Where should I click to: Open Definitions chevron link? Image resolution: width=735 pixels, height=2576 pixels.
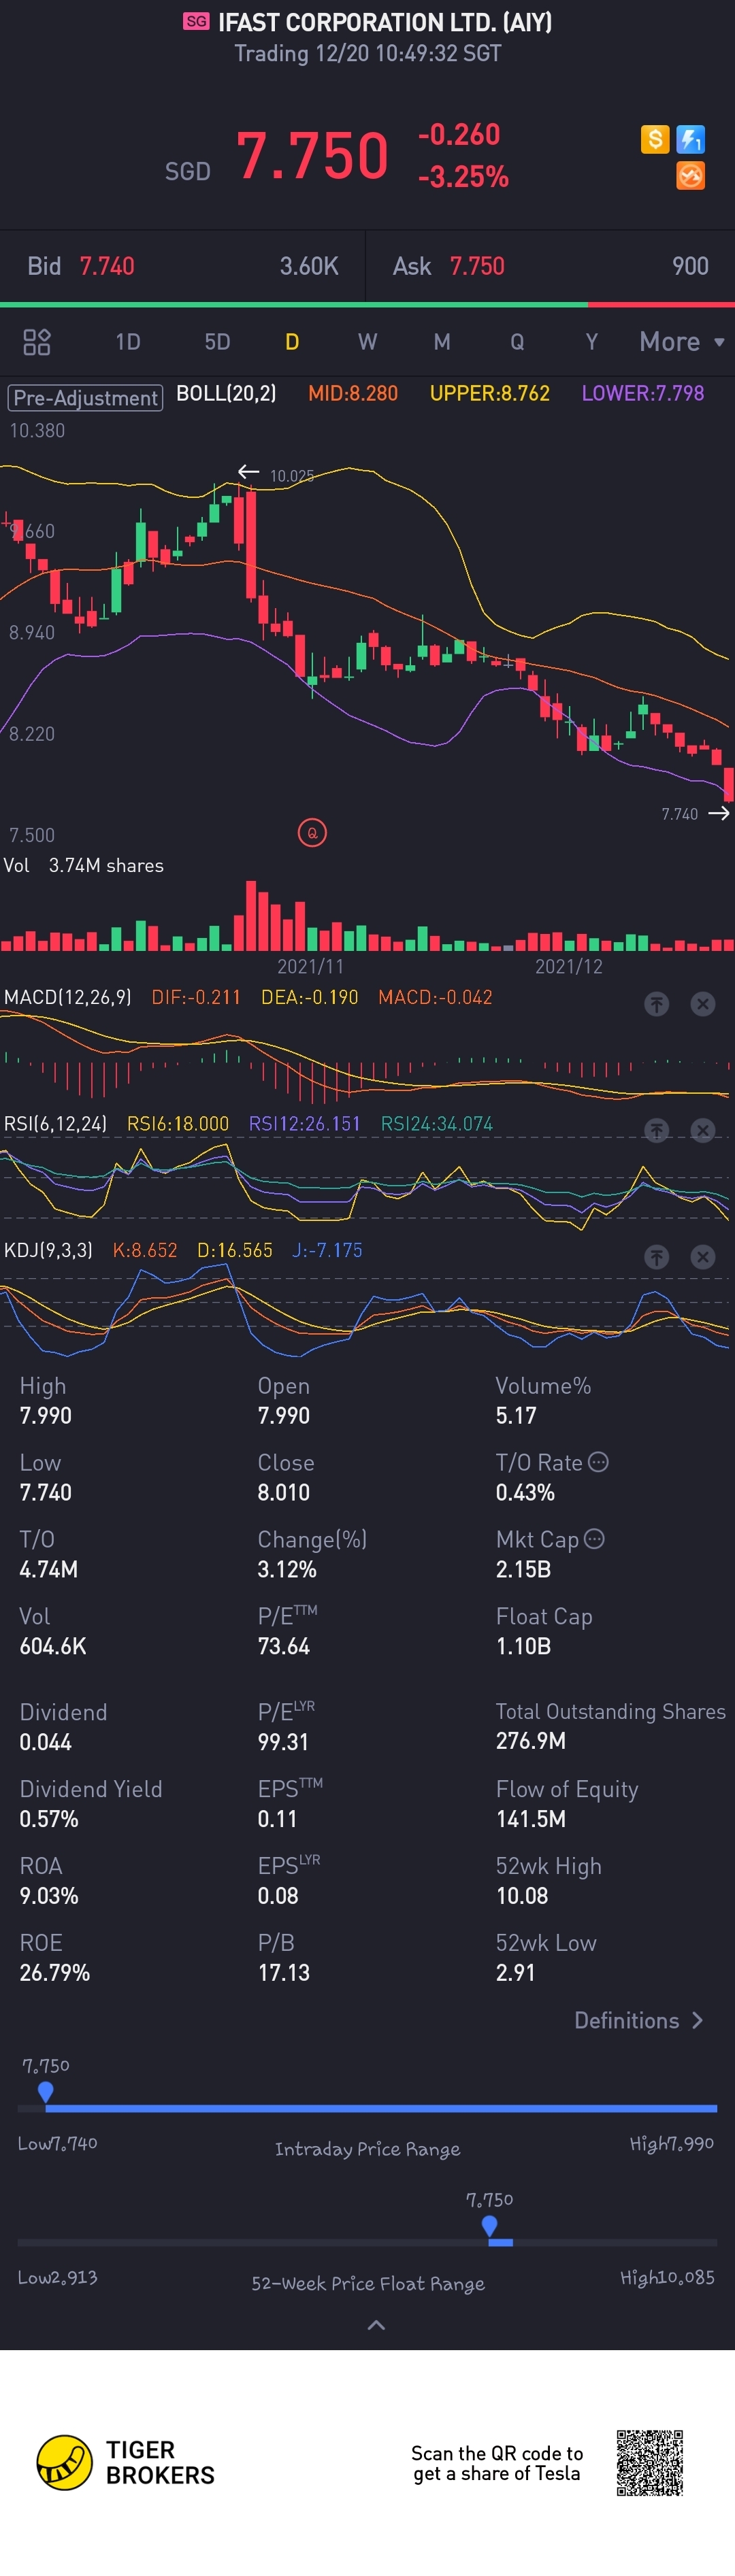click(x=638, y=2020)
